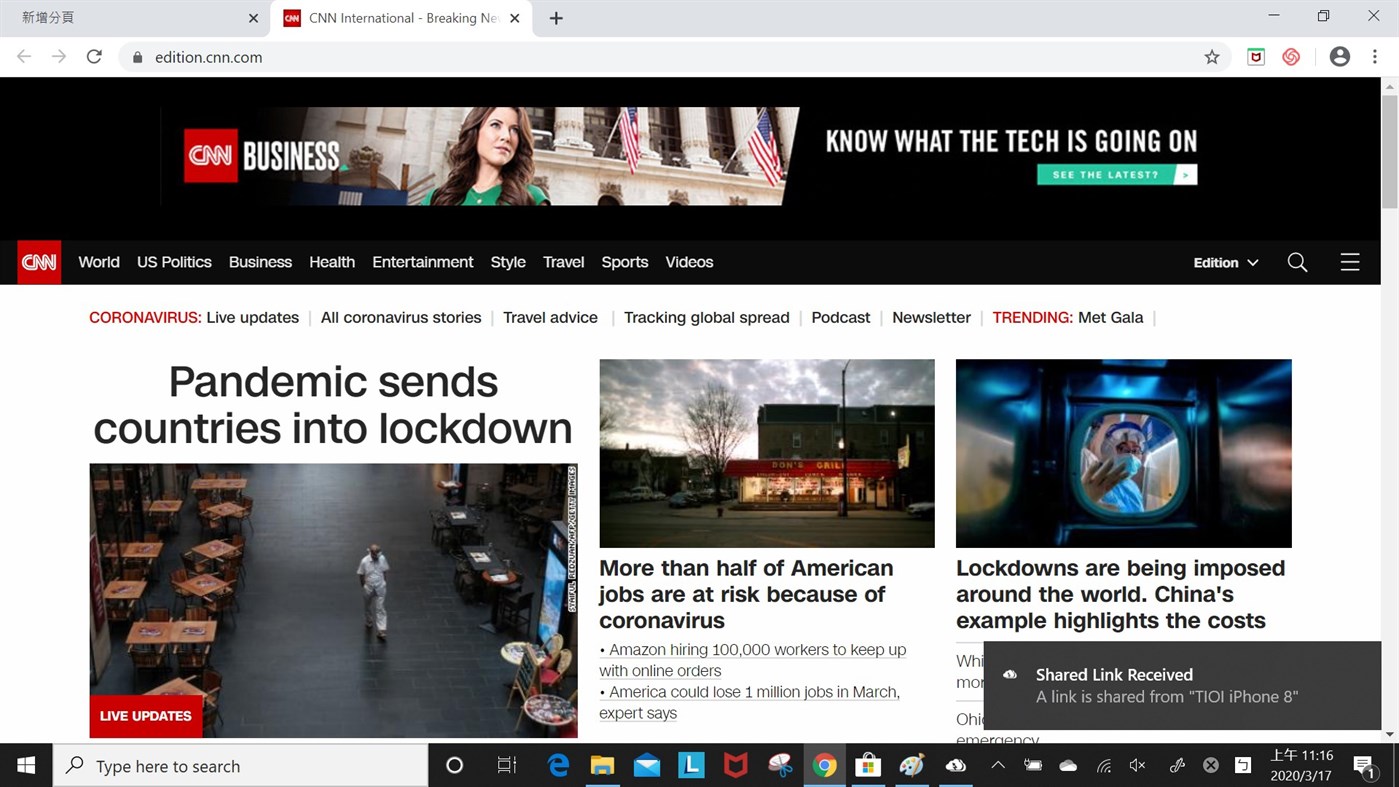
Task: Click the red shield extension icon in toolbar
Action: tap(1256, 57)
